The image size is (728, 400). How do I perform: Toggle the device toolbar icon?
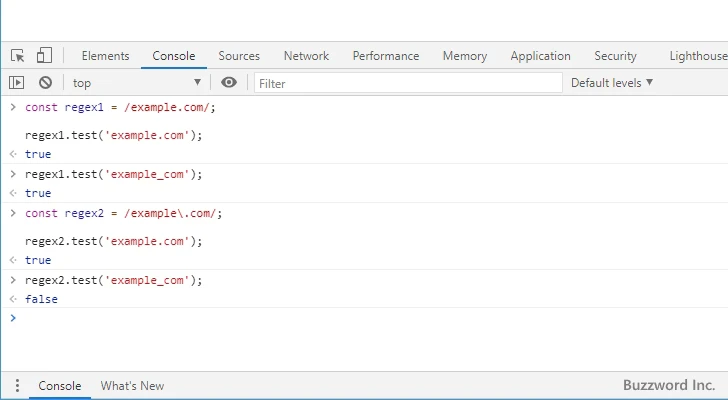click(44, 56)
